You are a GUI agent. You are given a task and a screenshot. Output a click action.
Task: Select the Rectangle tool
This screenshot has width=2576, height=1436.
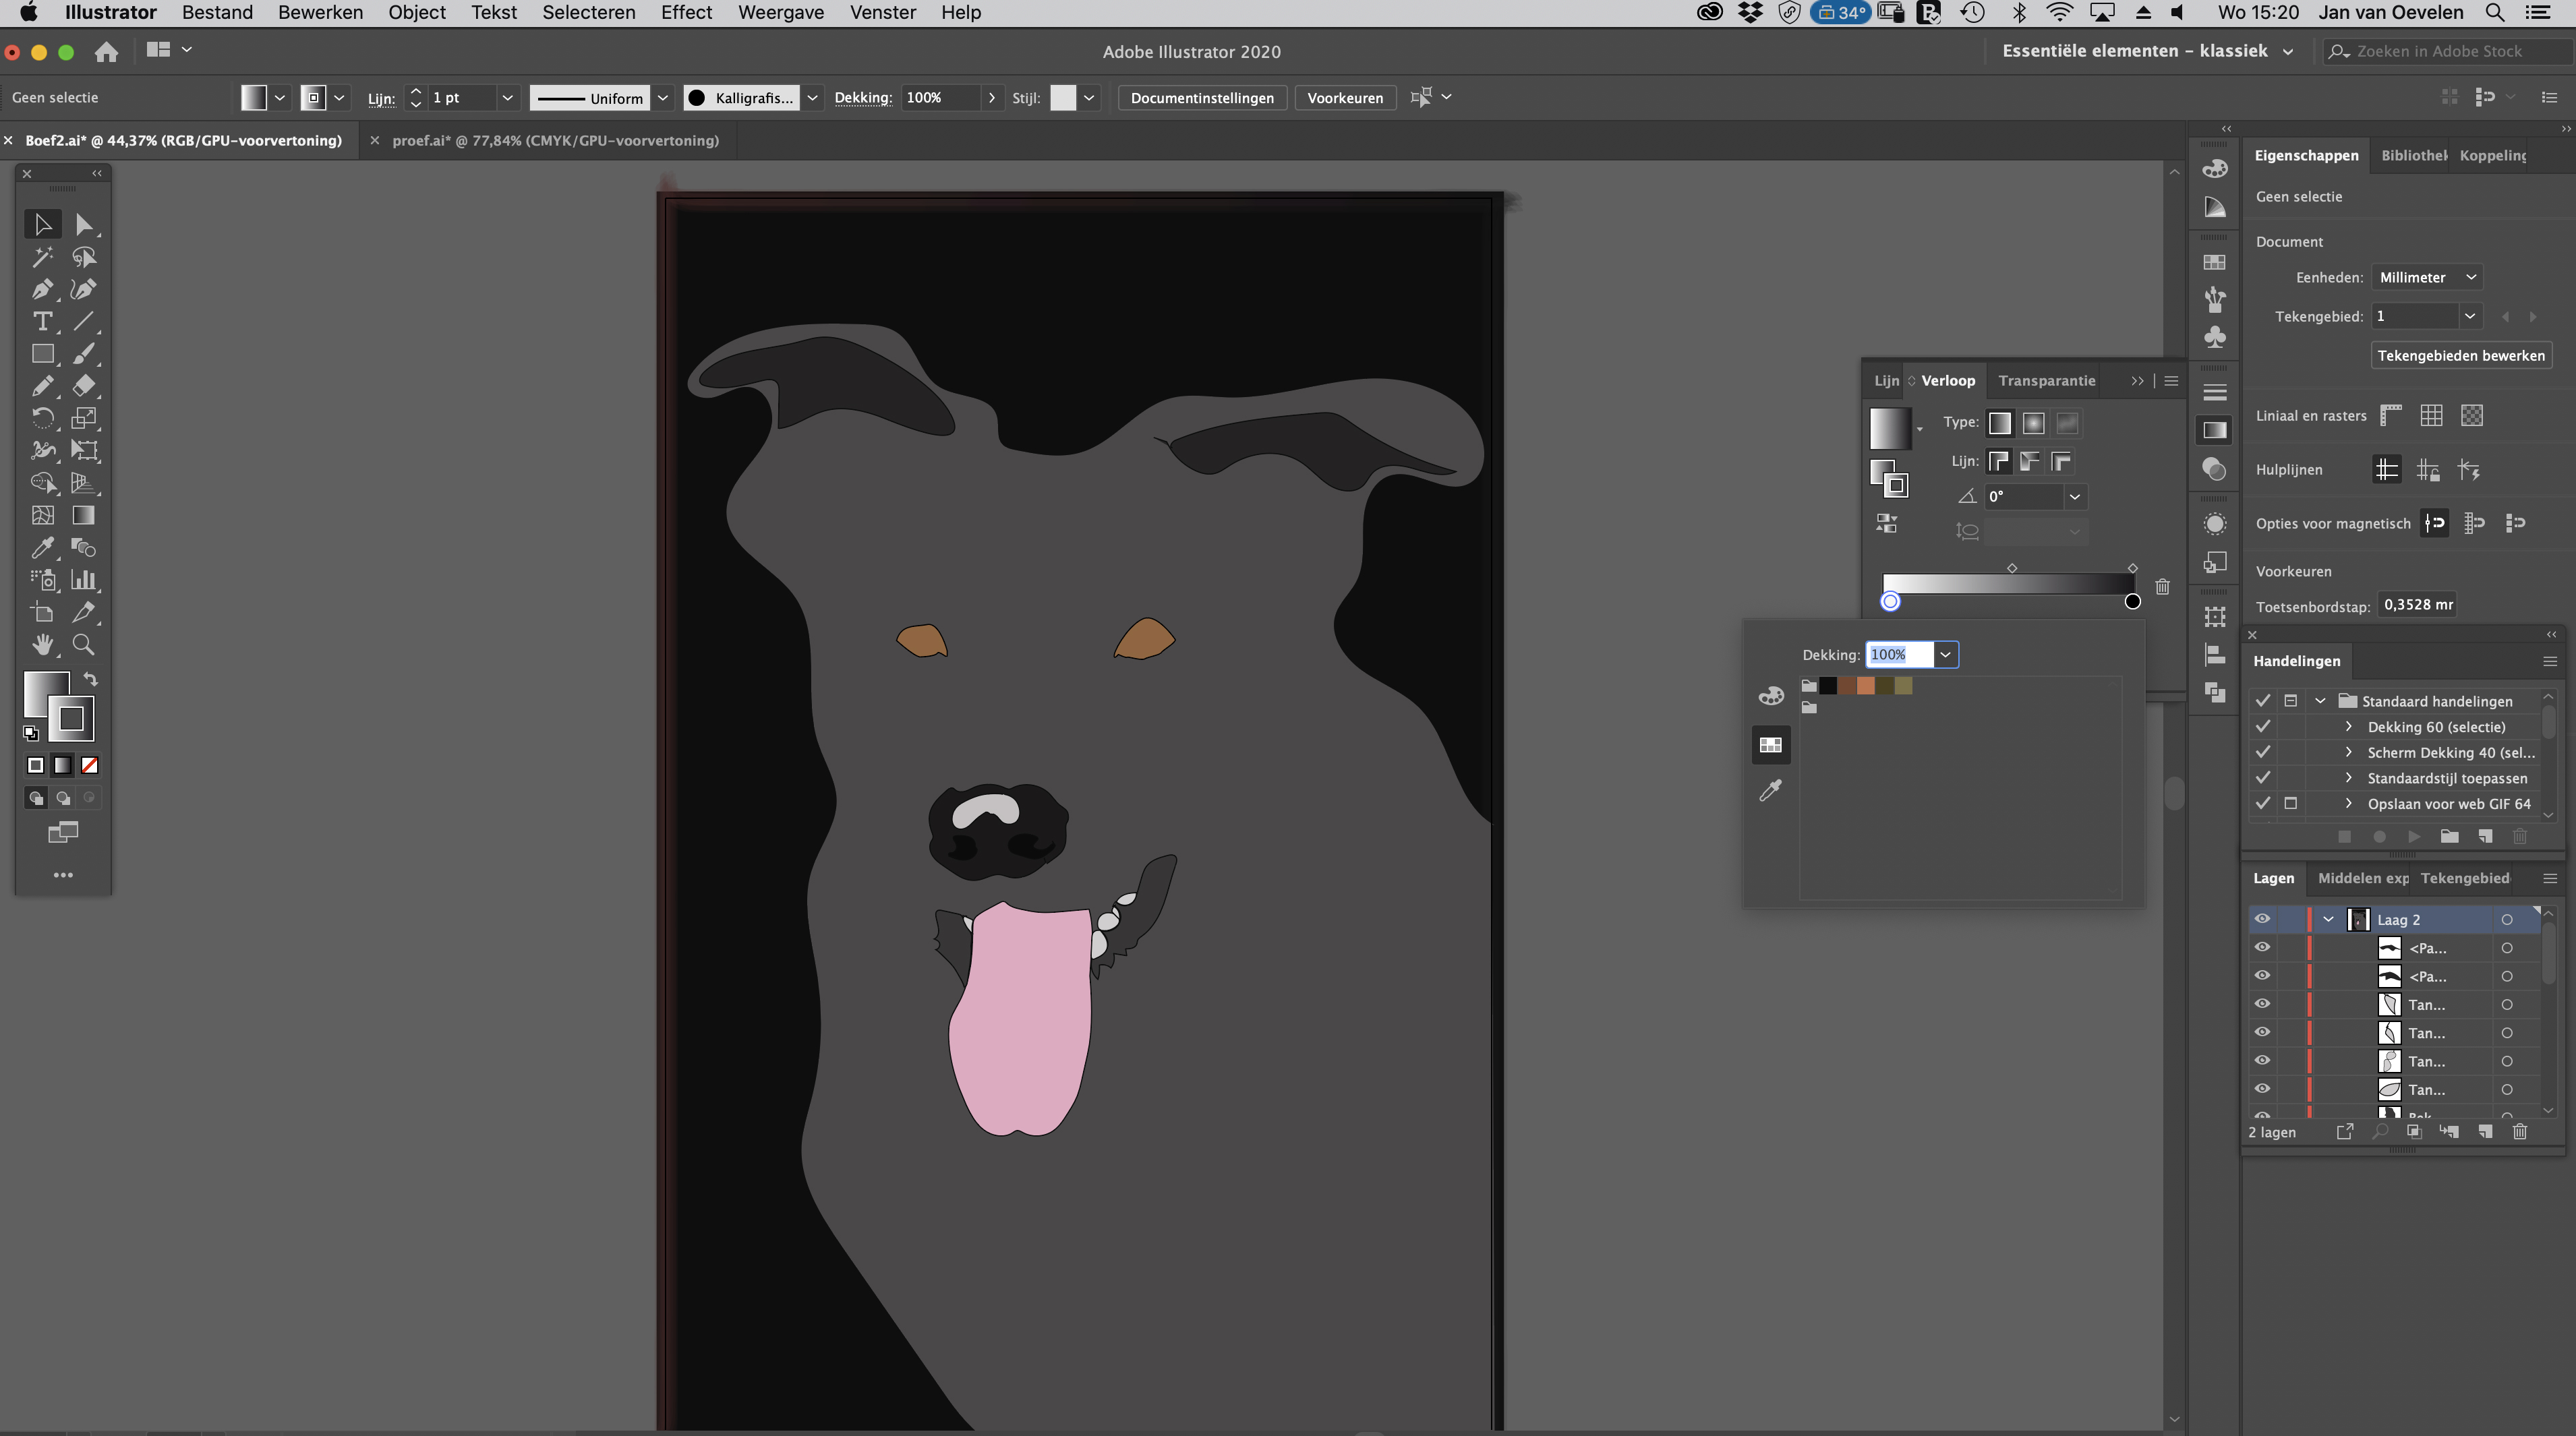point(42,354)
